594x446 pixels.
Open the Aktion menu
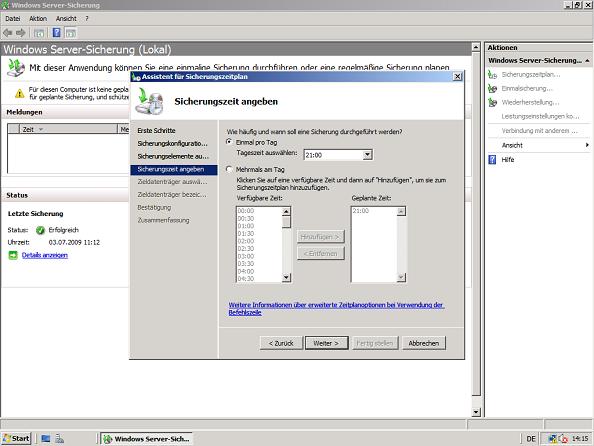click(38, 19)
